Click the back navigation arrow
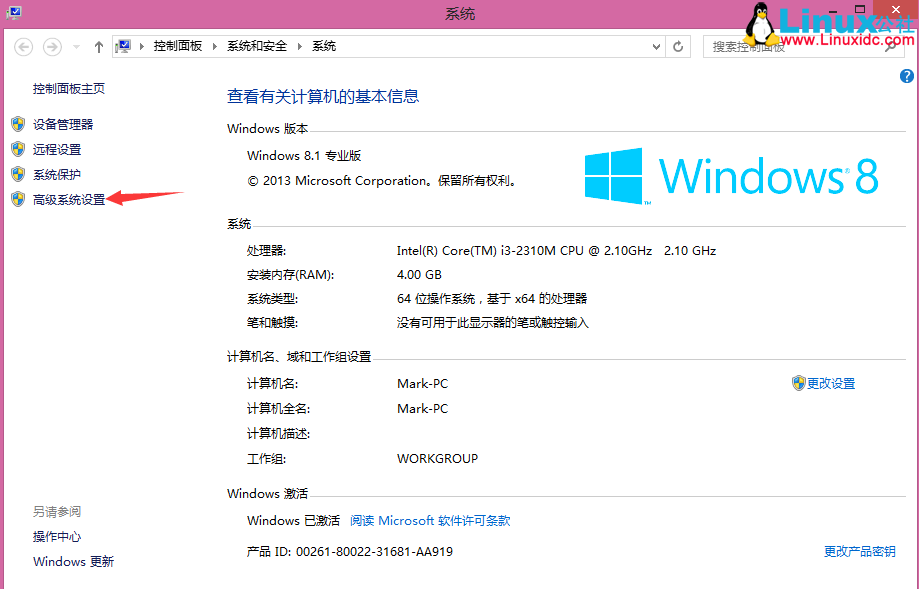 (22, 46)
